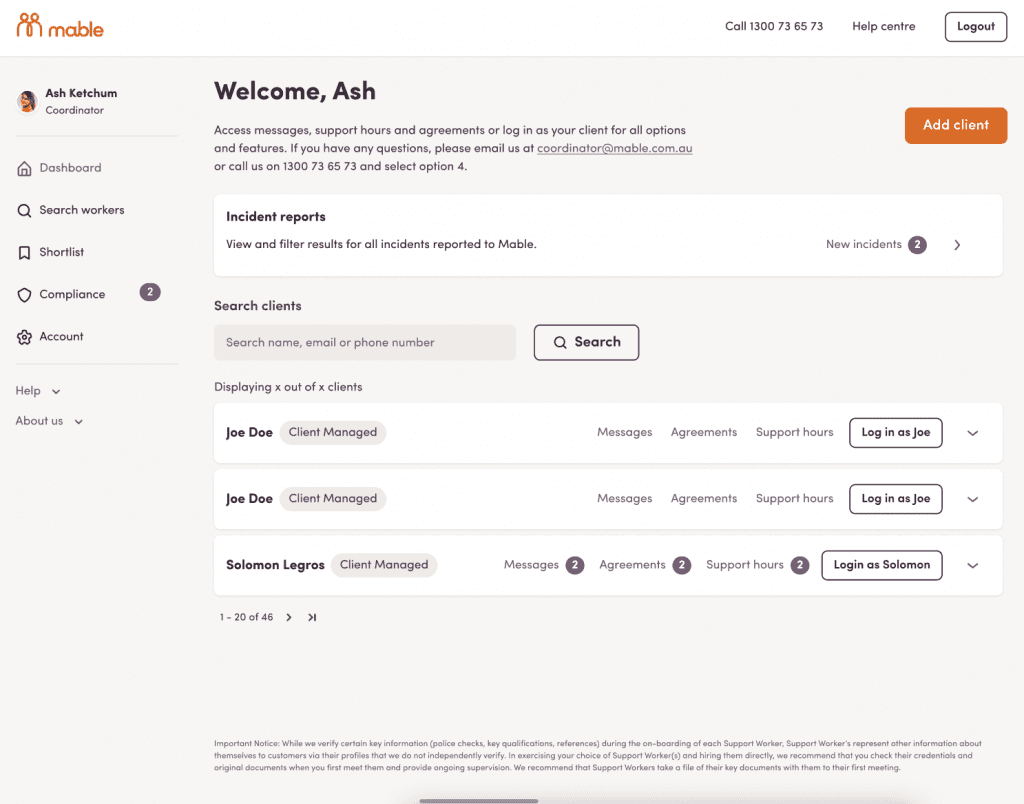Expand the first Joe Doe row
Screen dimensions: 1024x804
click(972, 433)
